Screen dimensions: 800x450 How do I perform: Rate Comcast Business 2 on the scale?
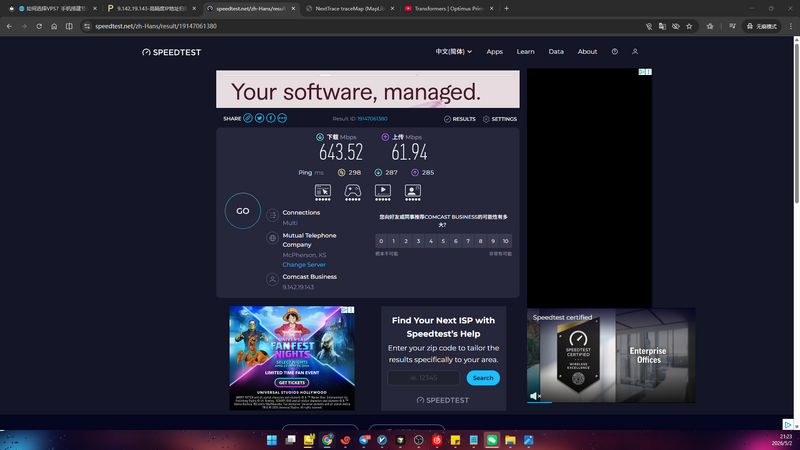coord(406,241)
